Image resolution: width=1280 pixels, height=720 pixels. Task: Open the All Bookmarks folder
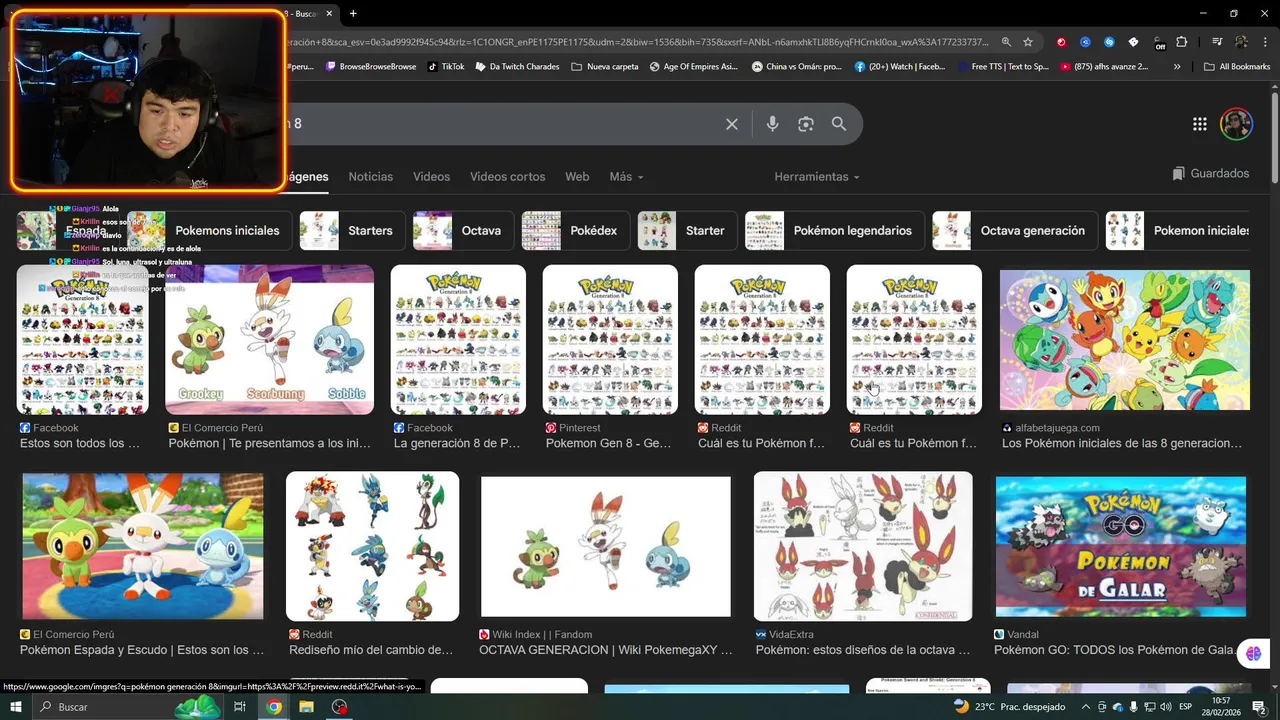[x=1237, y=67]
